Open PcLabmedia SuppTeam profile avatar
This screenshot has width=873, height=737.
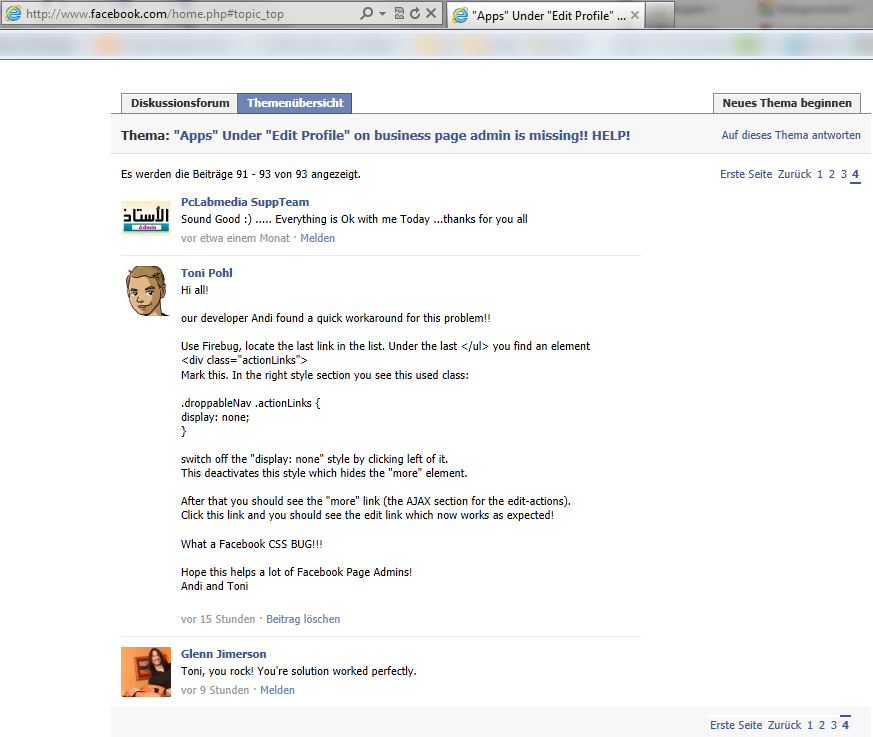[146, 218]
